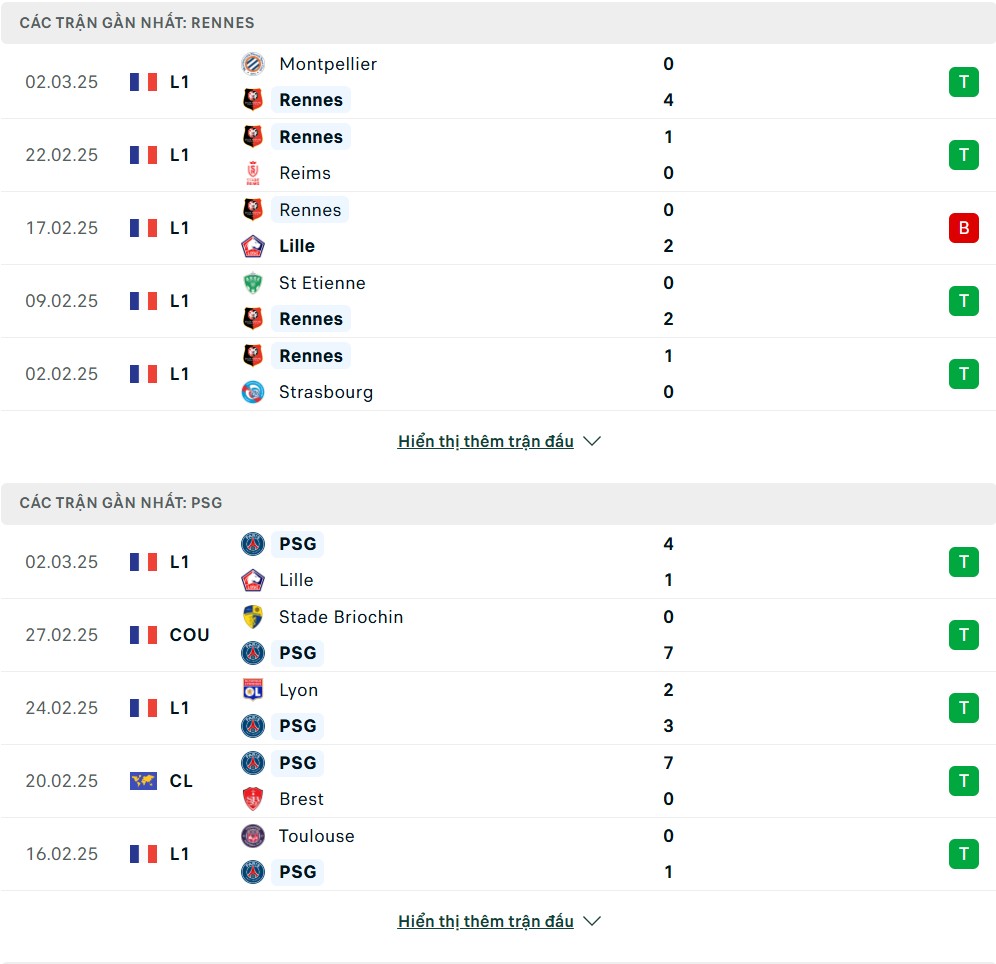Click the Stade Briochin crest
The width and height of the screenshot is (996, 964).
click(253, 617)
